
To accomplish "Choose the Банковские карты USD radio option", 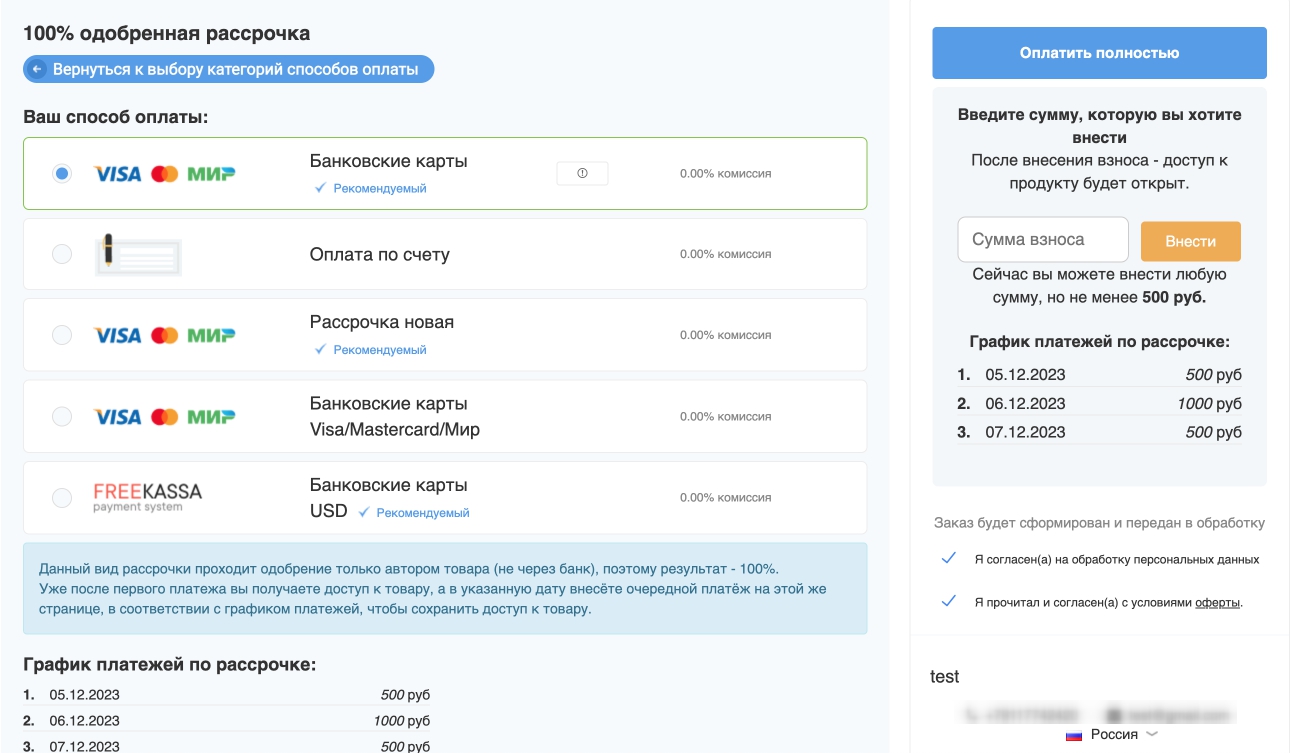I will click(62, 497).
